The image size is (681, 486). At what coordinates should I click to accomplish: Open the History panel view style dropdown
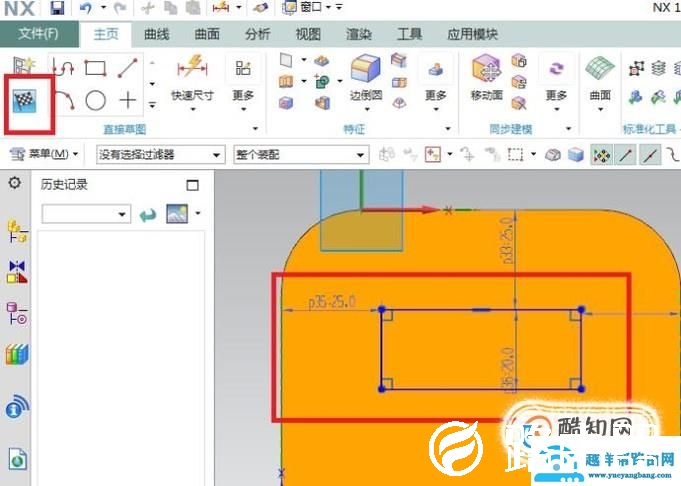click(198, 213)
